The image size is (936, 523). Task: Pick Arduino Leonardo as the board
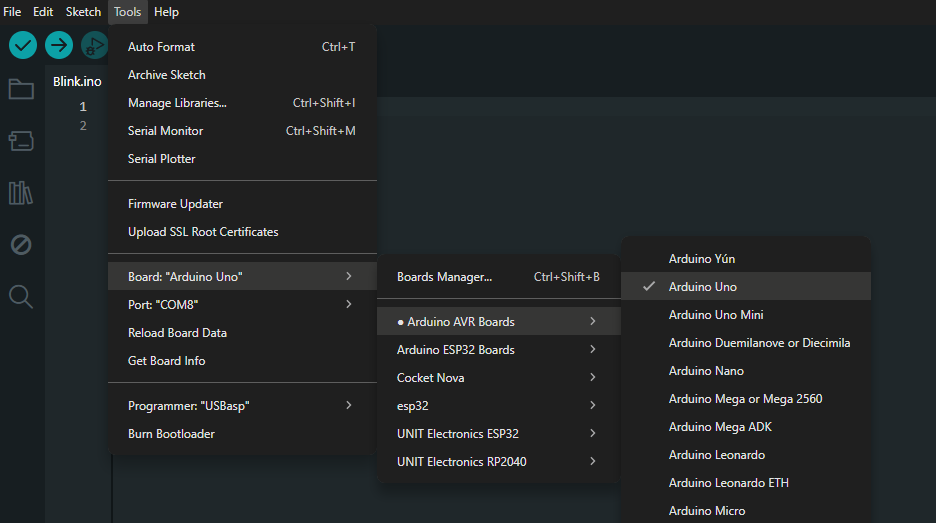coord(716,455)
